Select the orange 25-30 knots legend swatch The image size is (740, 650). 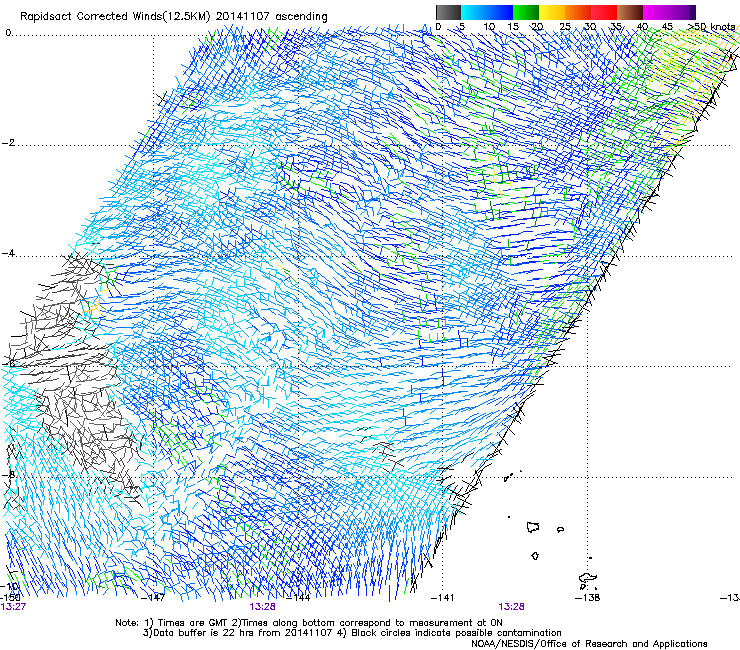[x=578, y=12]
